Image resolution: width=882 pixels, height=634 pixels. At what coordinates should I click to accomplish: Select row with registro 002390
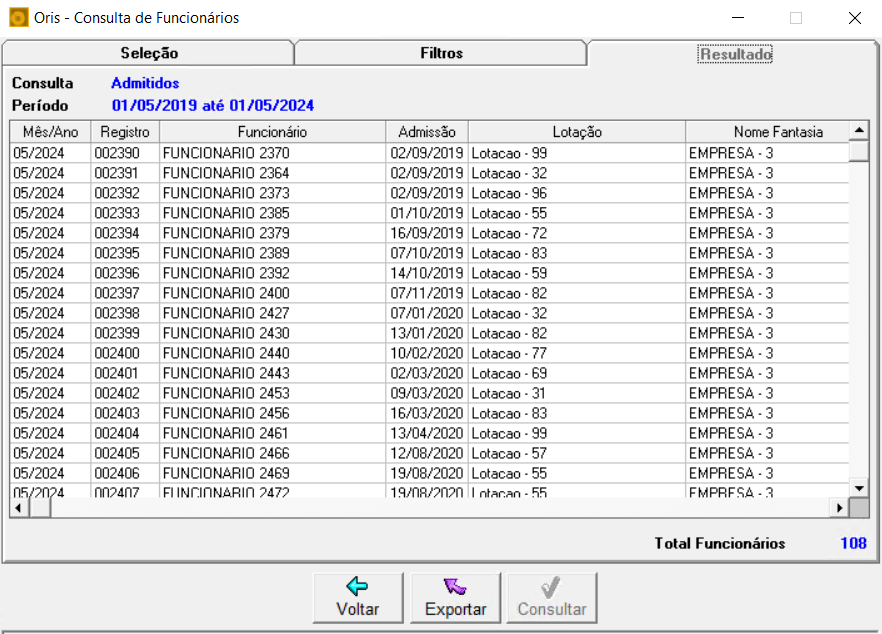click(429, 153)
